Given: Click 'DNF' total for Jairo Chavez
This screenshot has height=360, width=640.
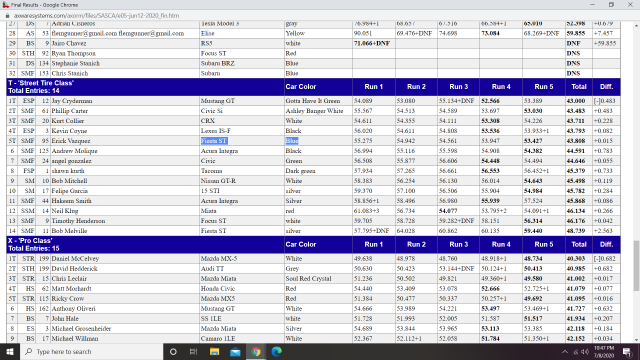Looking at the screenshot, I should [573, 43].
